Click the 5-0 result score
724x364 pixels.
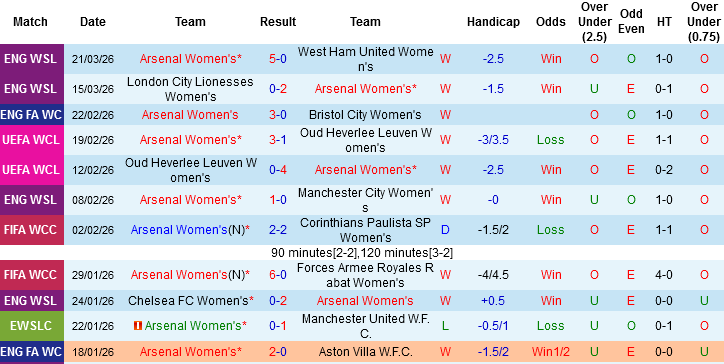[278, 59]
